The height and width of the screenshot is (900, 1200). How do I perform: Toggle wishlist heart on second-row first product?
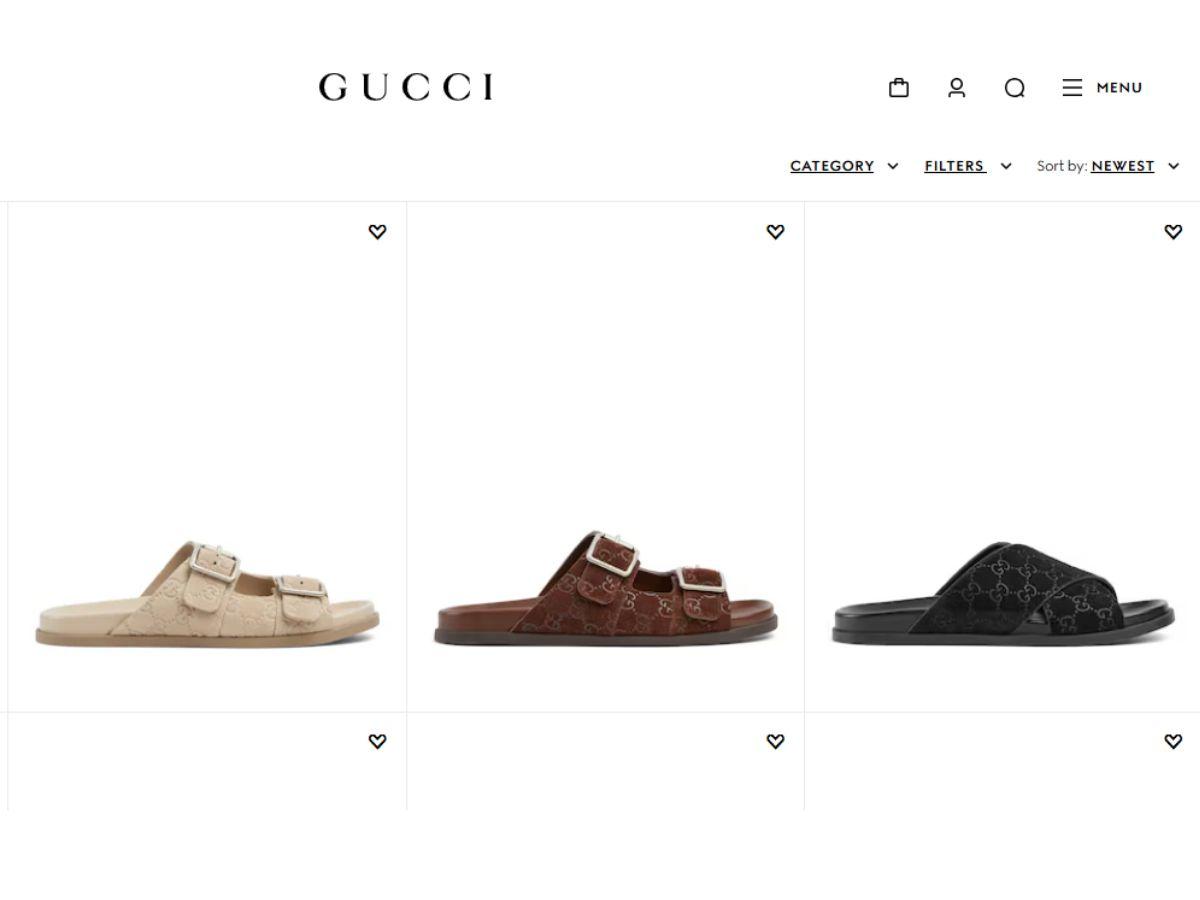tap(377, 742)
